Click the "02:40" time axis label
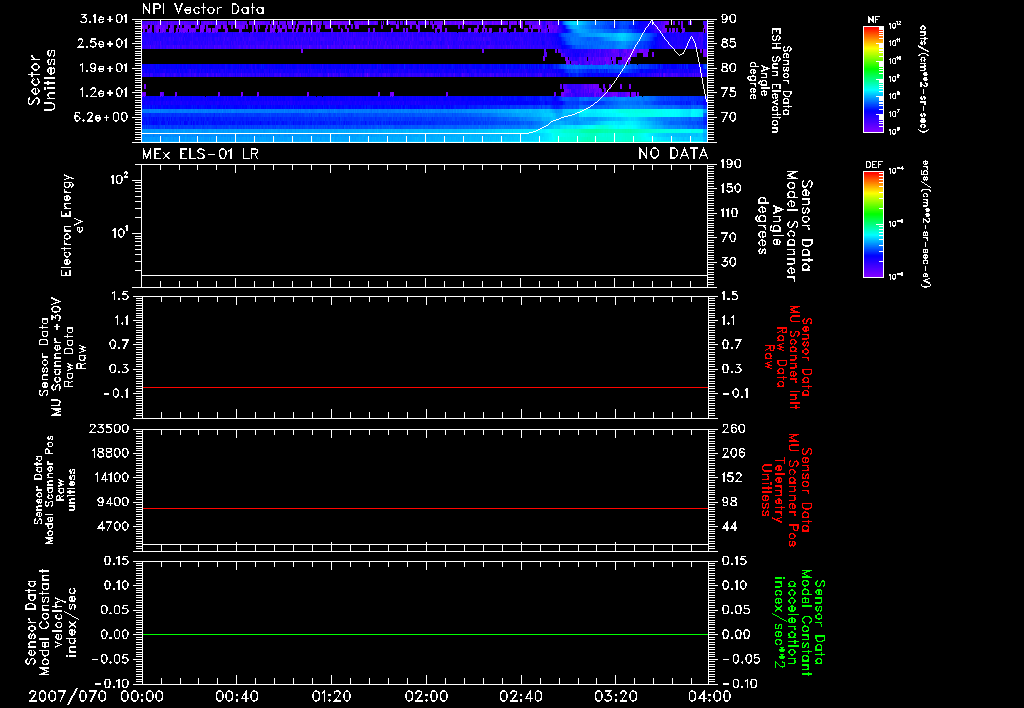 click(520, 696)
